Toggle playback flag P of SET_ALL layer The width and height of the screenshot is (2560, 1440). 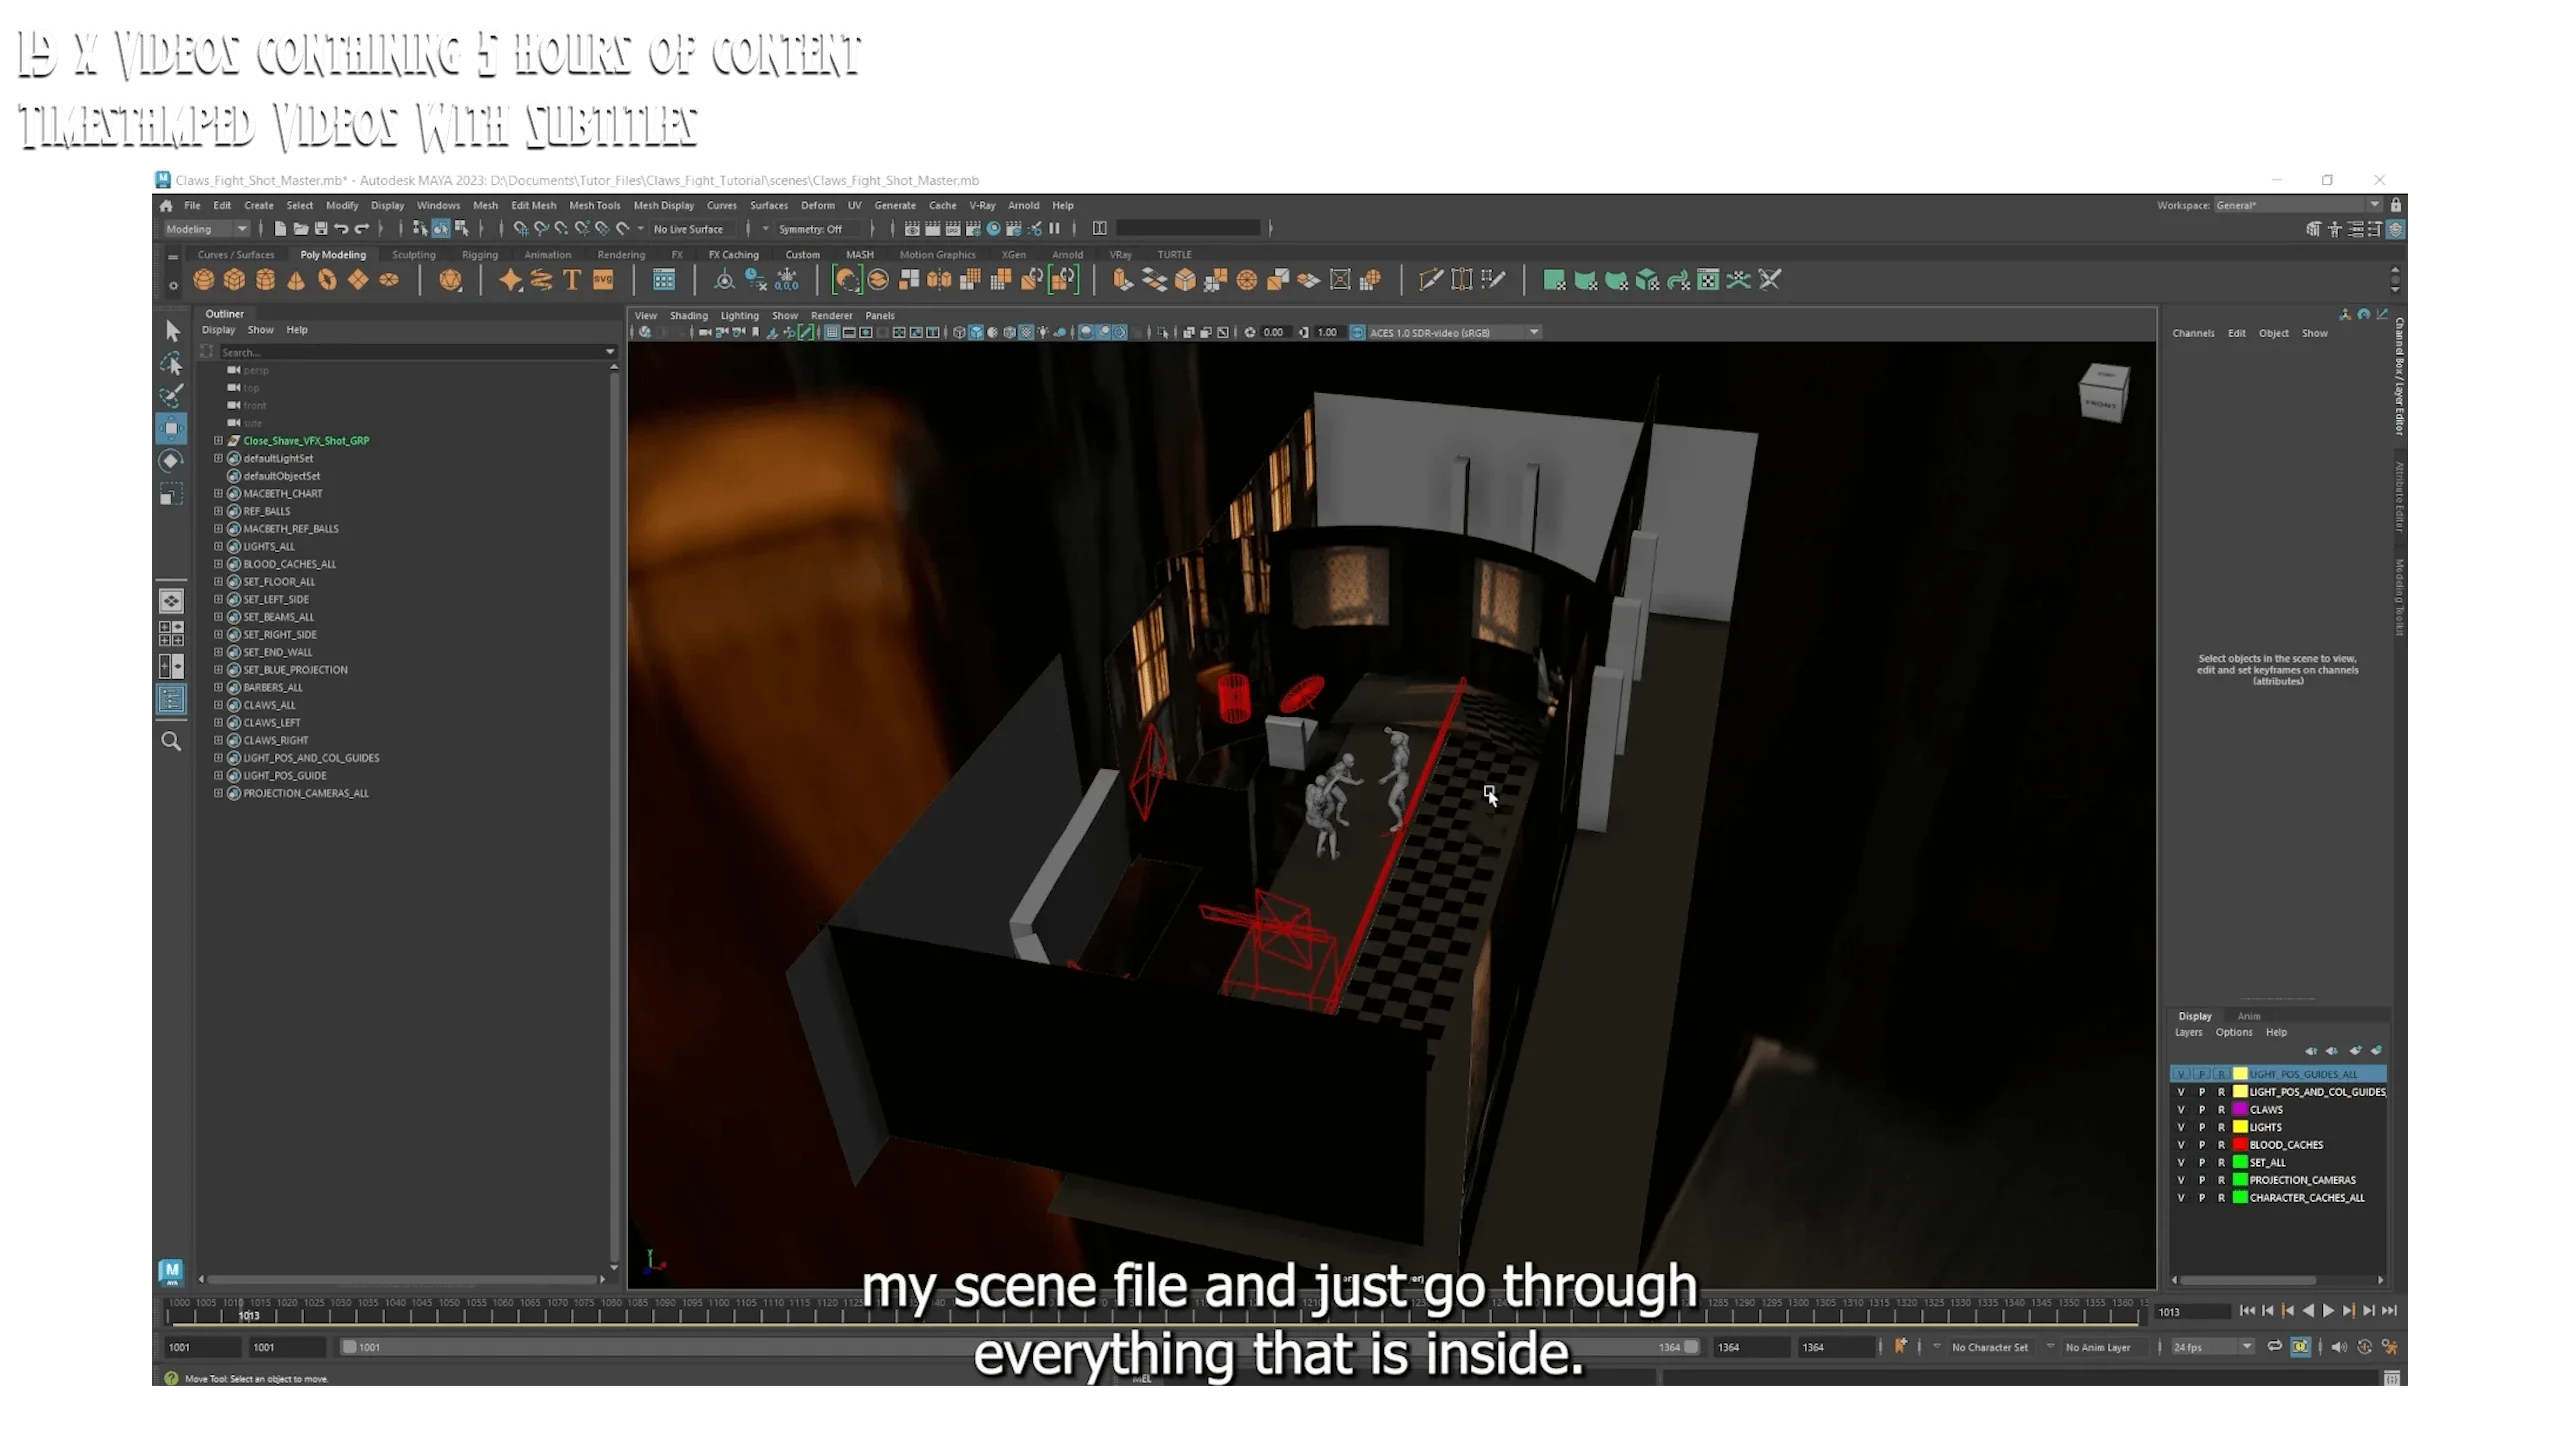[x=2201, y=1163]
